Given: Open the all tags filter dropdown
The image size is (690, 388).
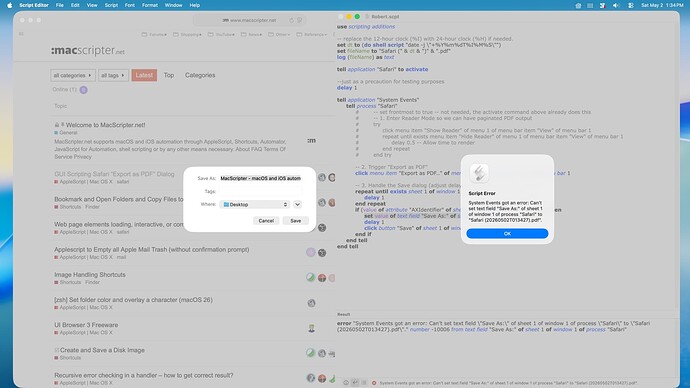Looking at the screenshot, I should (113, 75).
